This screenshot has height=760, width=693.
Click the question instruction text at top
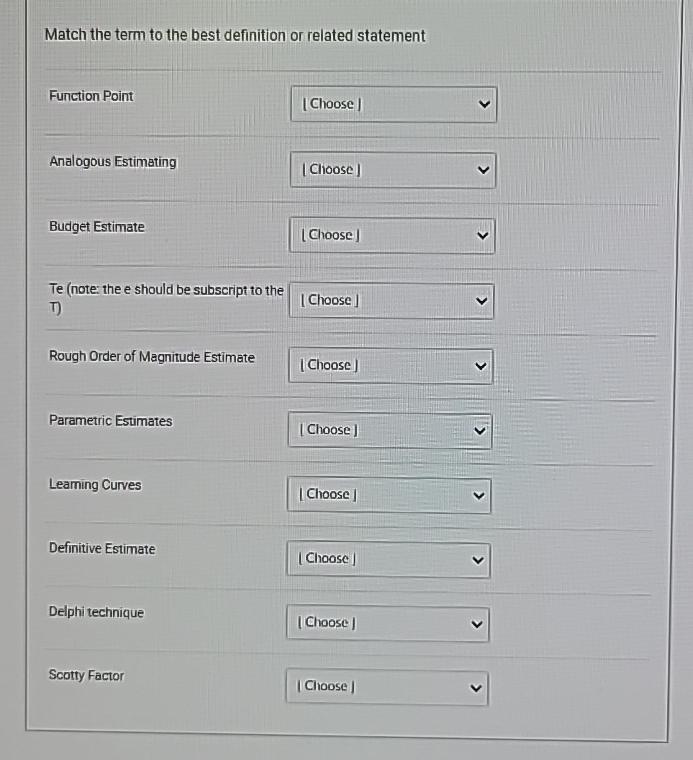click(x=235, y=35)
